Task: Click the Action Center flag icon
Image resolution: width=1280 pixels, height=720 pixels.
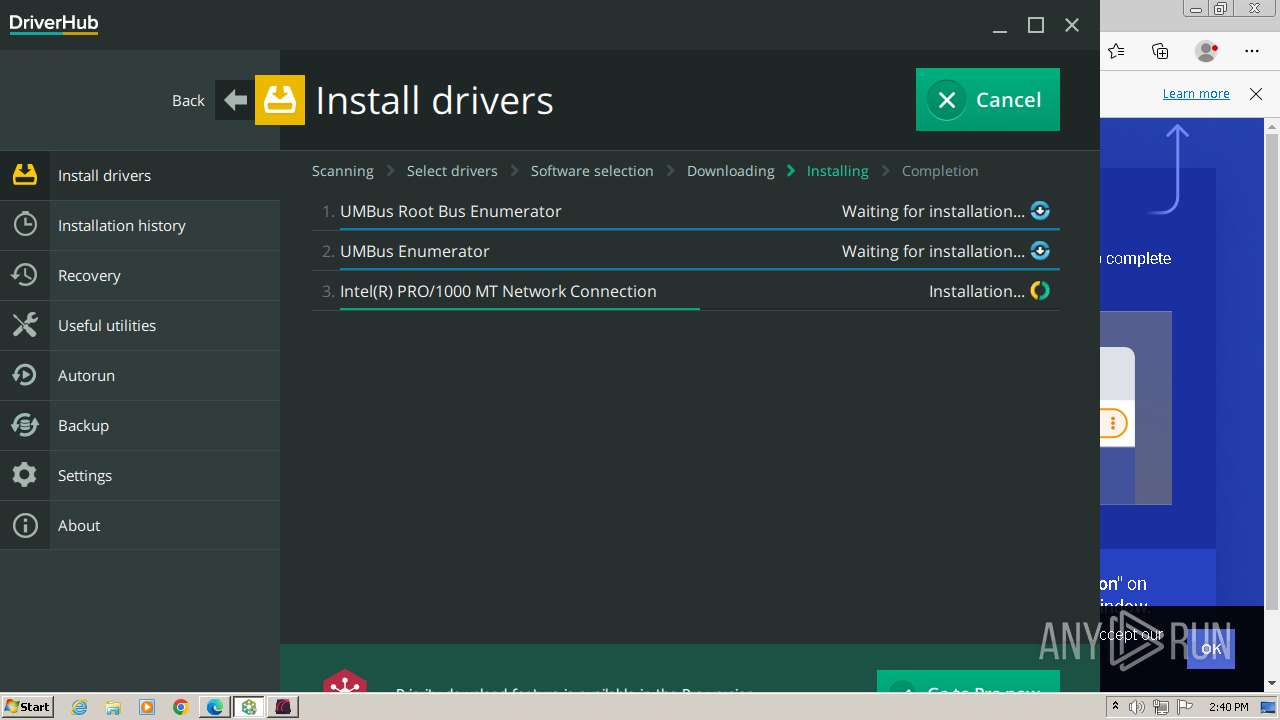Action: (1185, 707)
